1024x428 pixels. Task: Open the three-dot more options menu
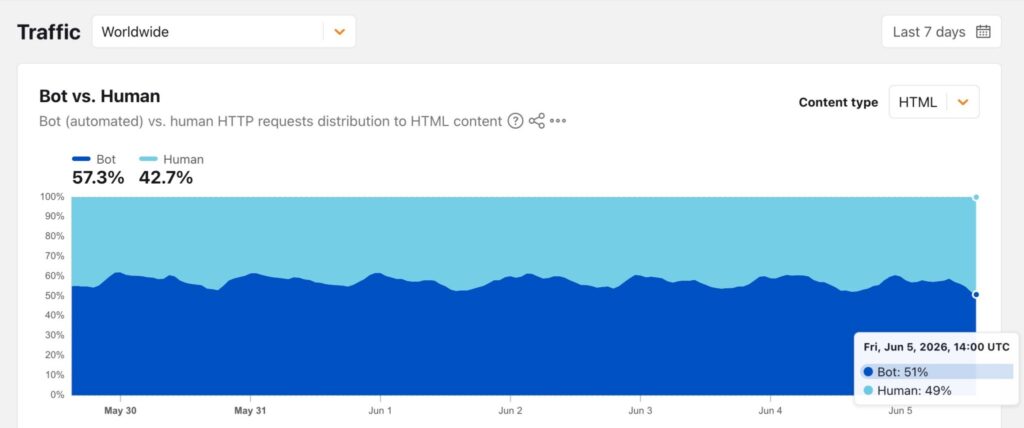558,121
